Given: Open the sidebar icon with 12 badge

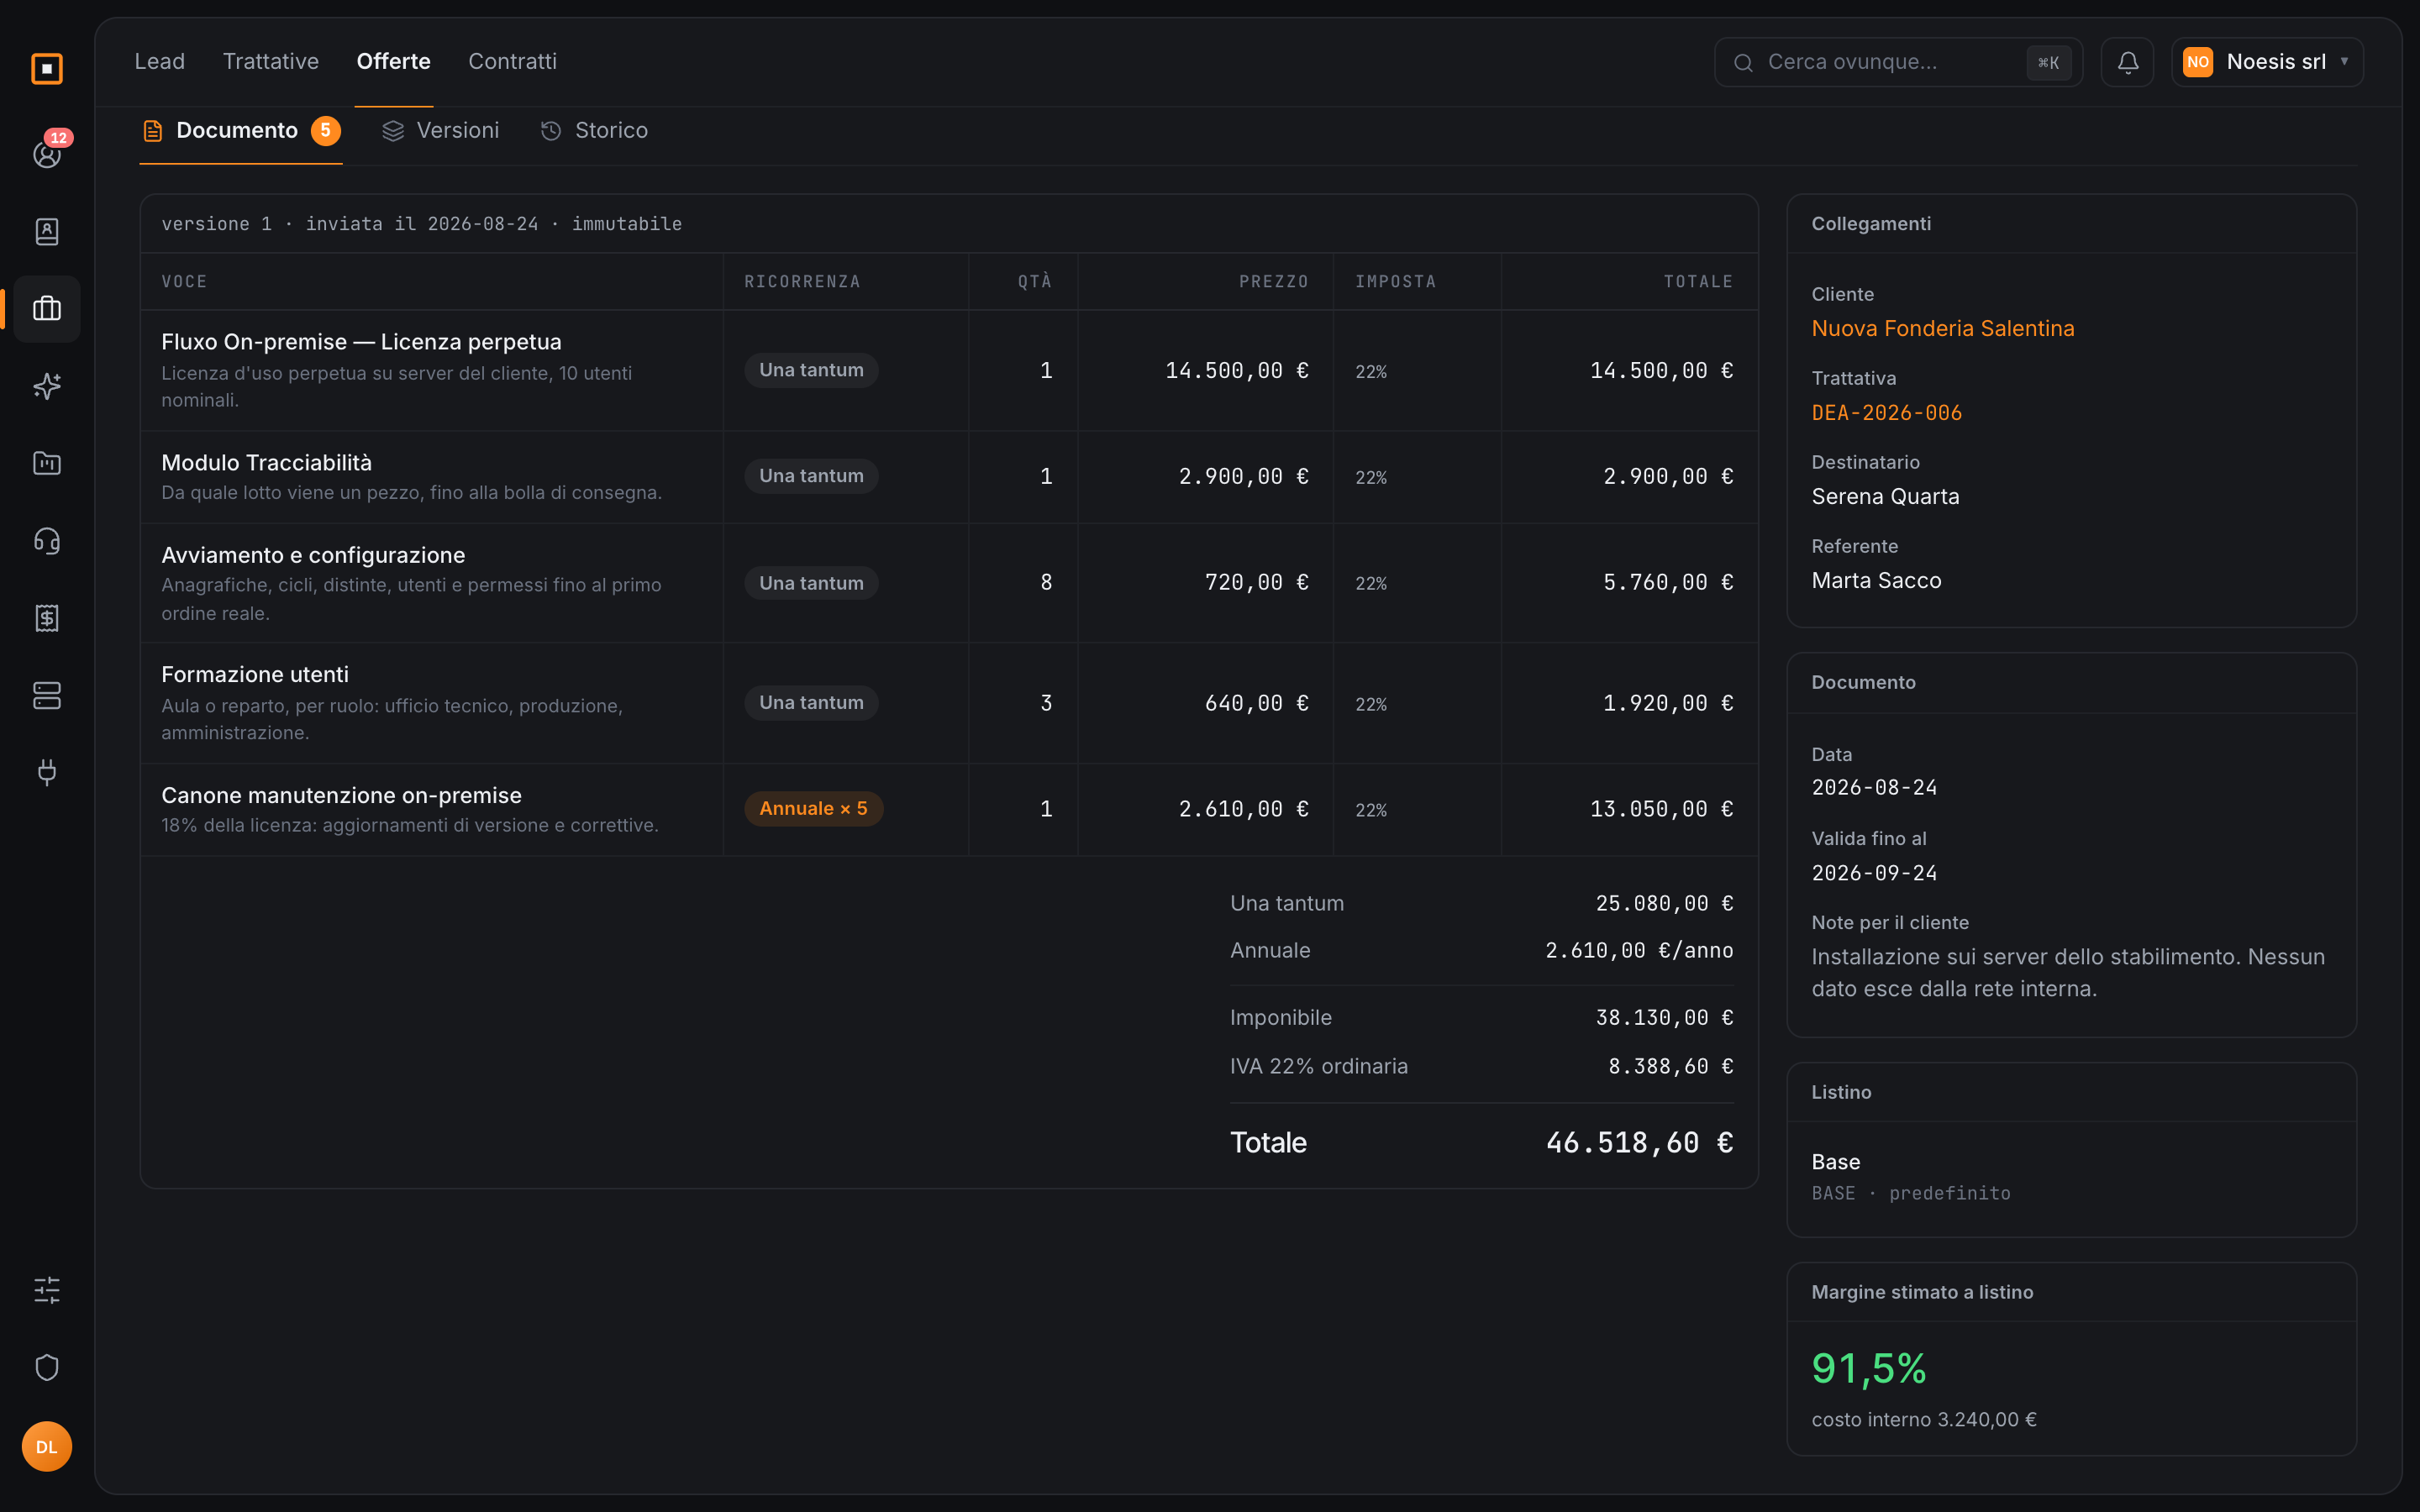Looking at the screenshot, I should (47, 154).
